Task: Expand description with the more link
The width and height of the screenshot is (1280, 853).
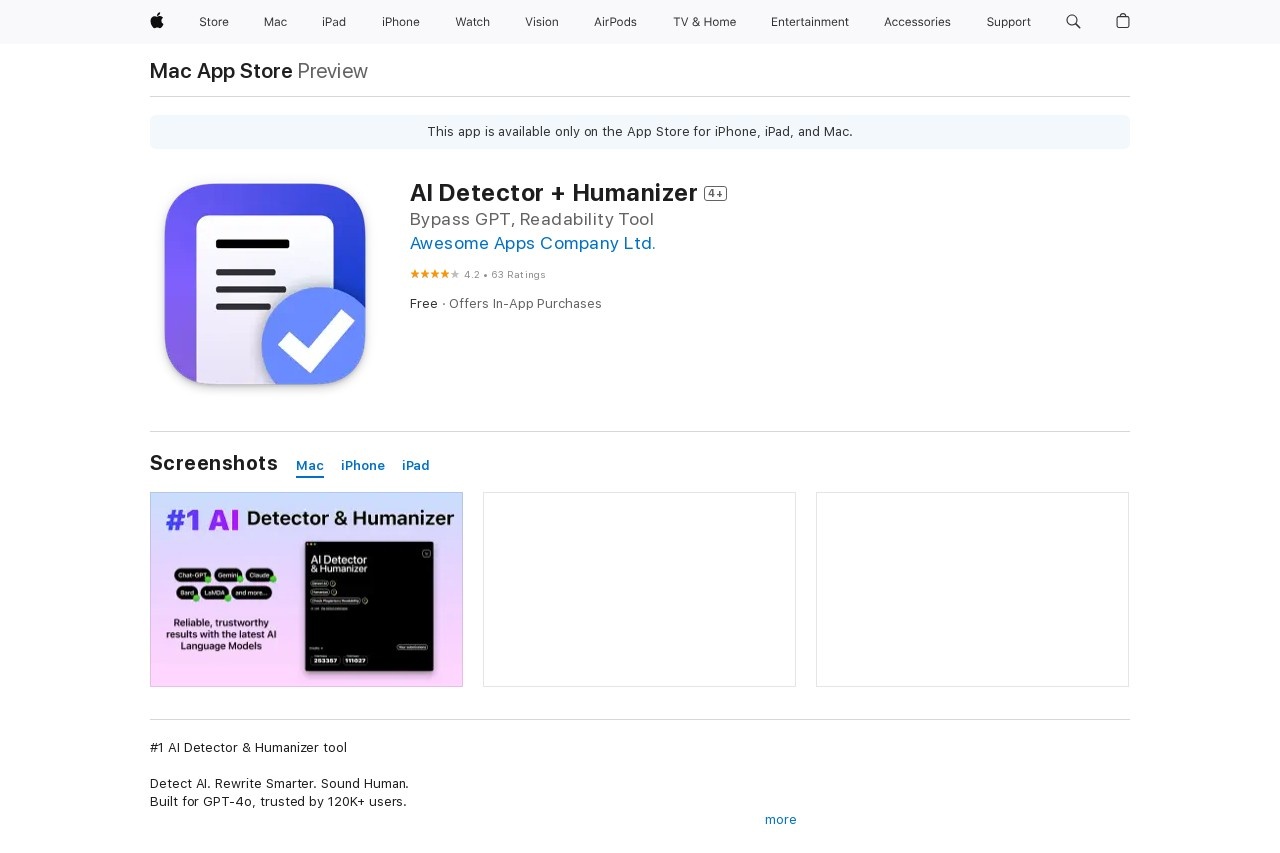Action: (781, 820)
